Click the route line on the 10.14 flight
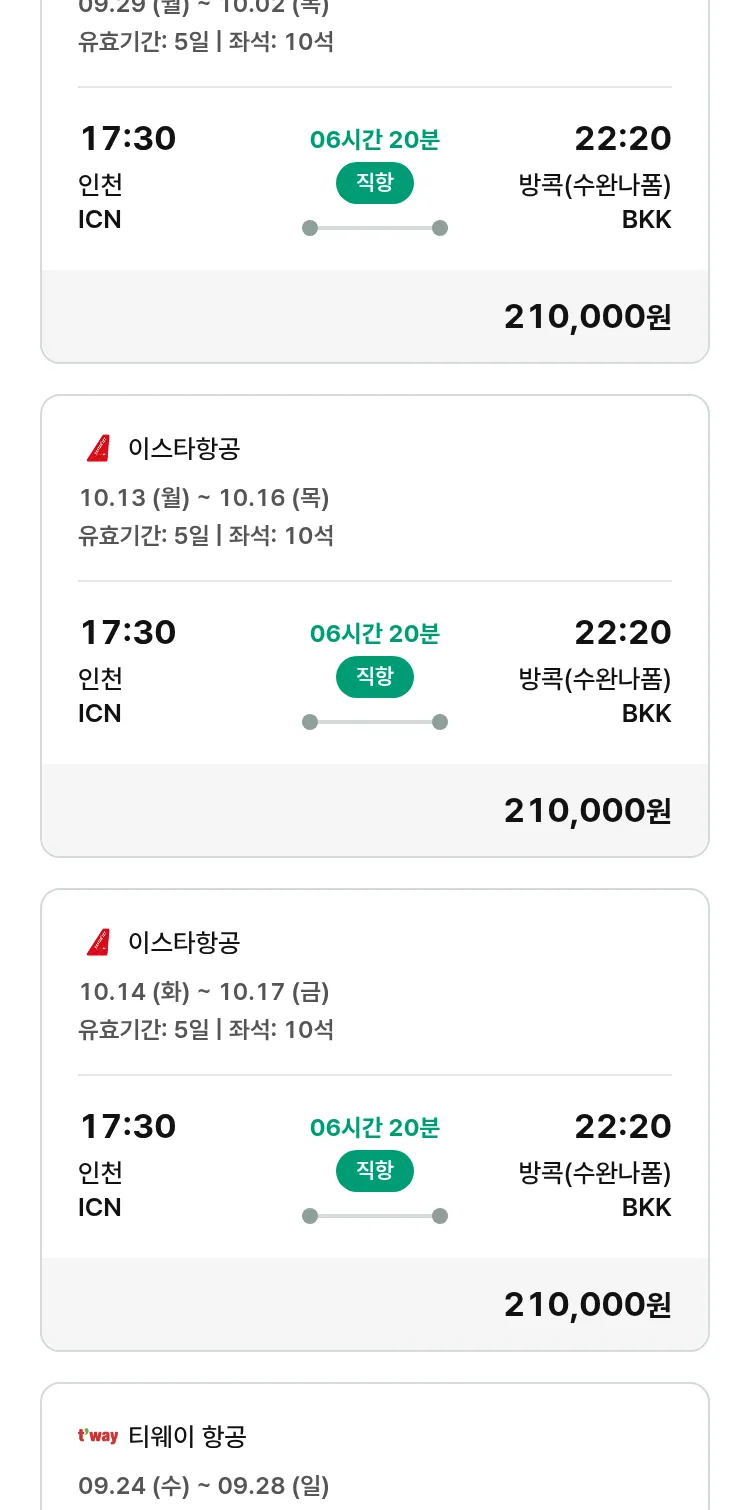750x1510 pixels. 374,1216
